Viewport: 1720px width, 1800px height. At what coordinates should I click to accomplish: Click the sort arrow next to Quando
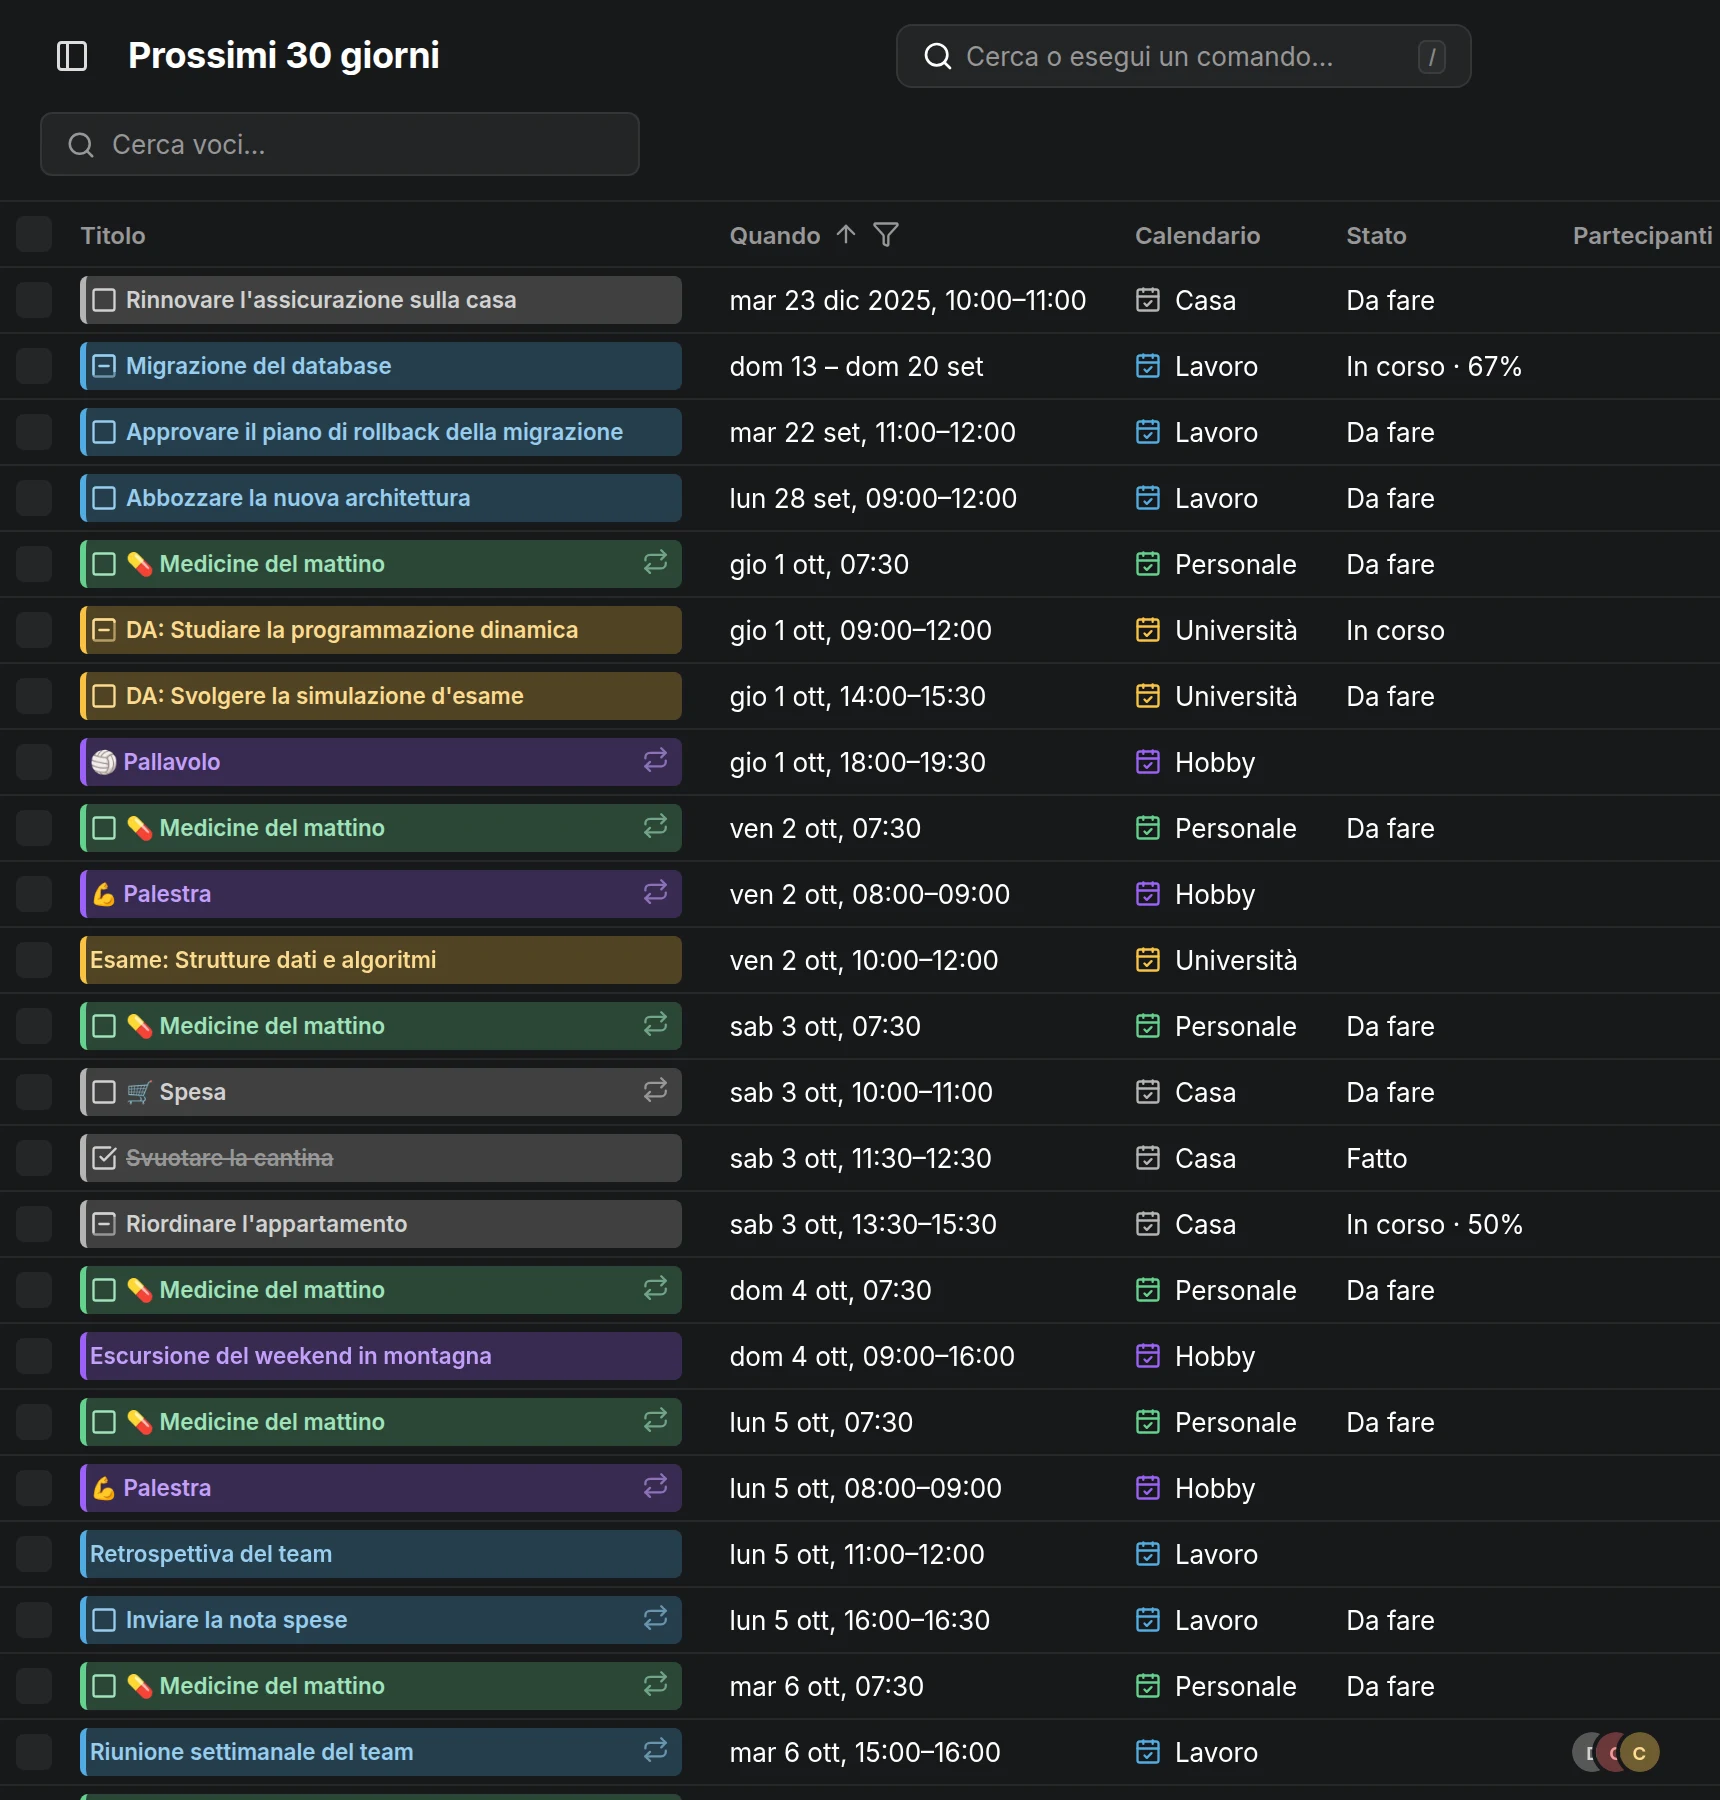(x=846, y=235)
